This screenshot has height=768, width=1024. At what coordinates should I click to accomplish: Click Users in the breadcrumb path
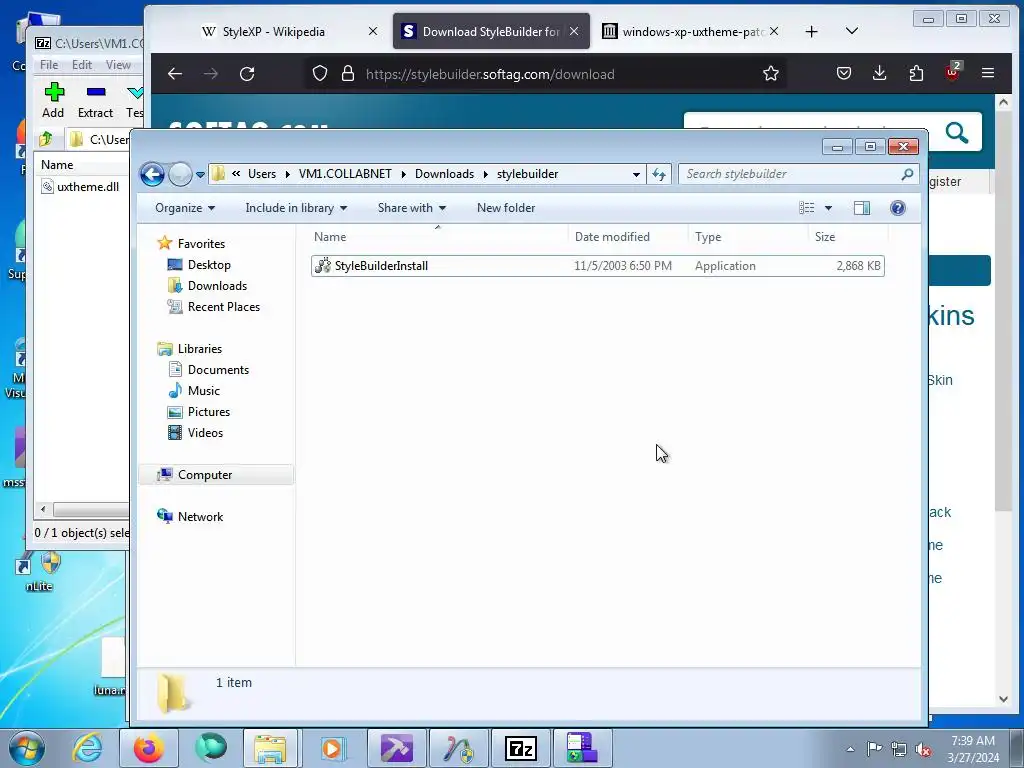pyautogui.click(x=262, y=174)
